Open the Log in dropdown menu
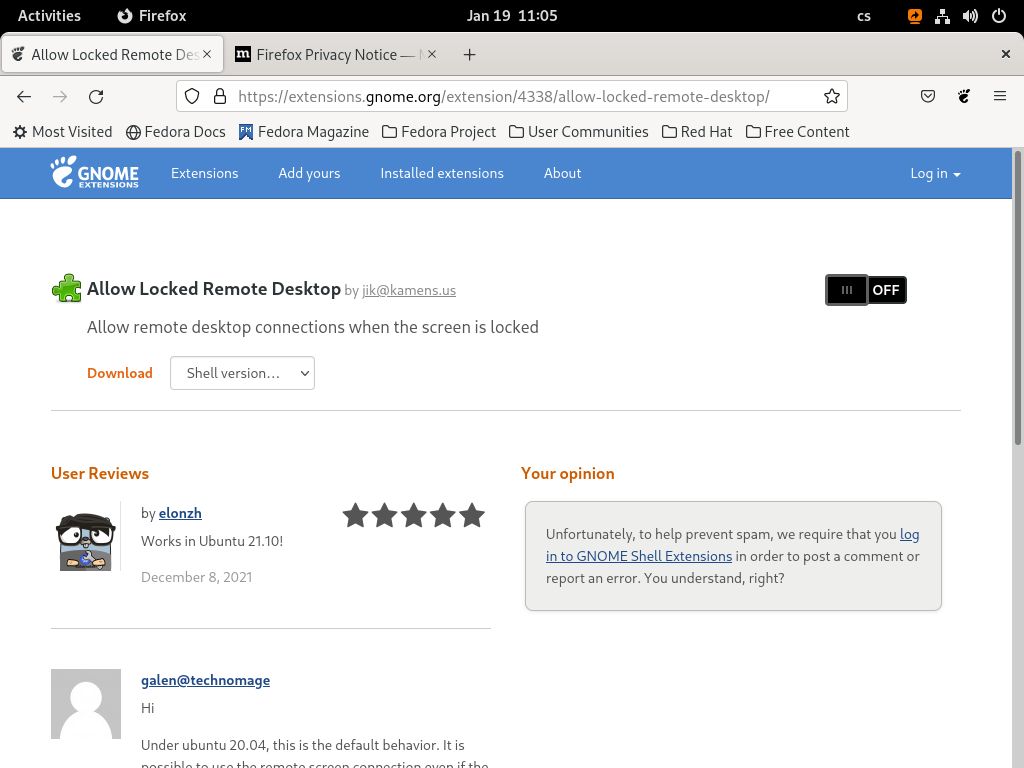The width and height of the screenshot is (1024, 768). 935,173
